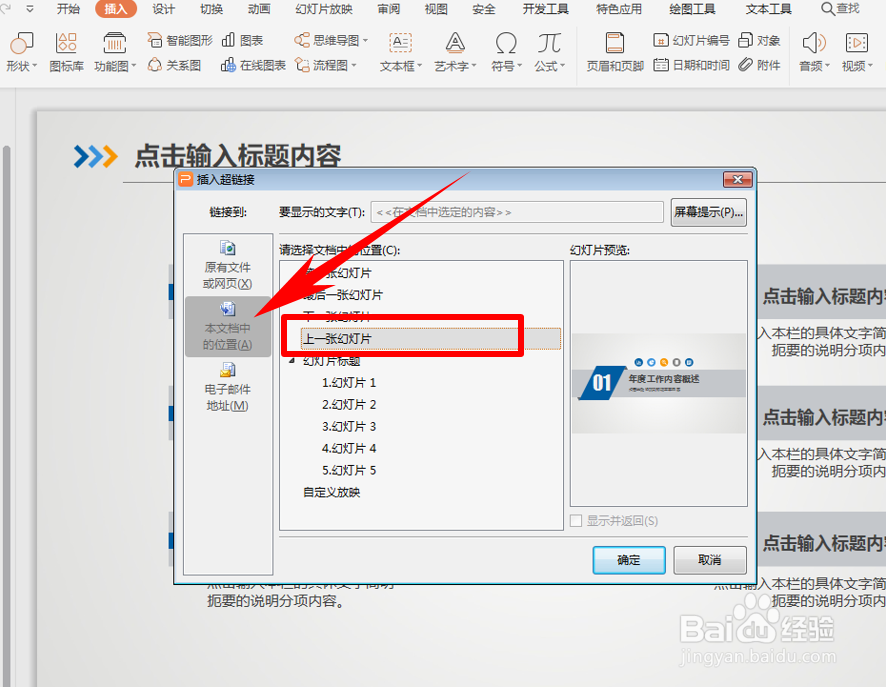Open the Icon Library (图标库)
This screenshot has height=687, width=886.
click(x=66, y=52)
